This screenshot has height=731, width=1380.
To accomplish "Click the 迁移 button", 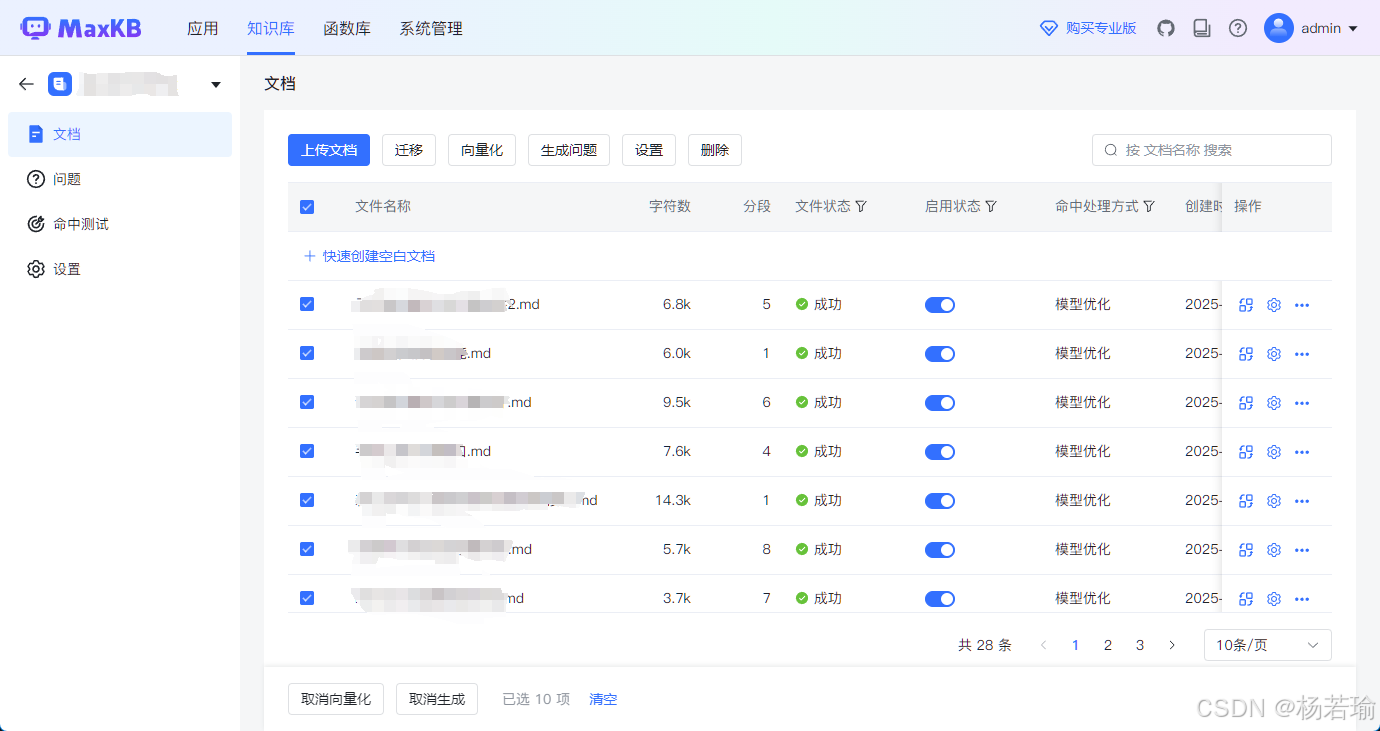I will (409, 150).
